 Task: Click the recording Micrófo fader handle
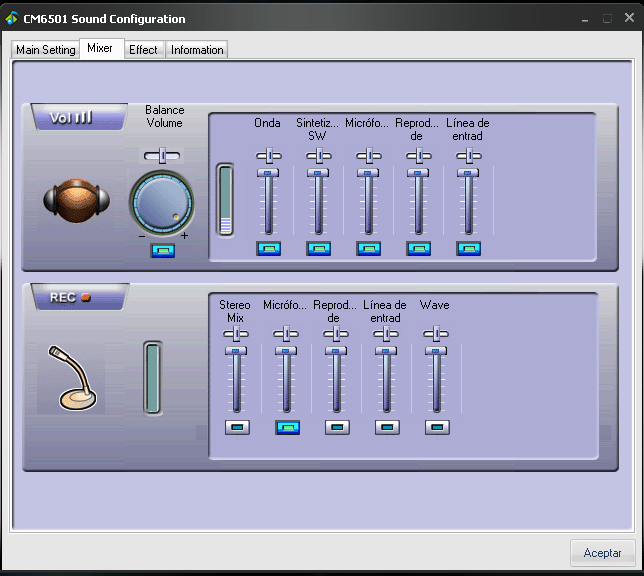click(286, 351)
